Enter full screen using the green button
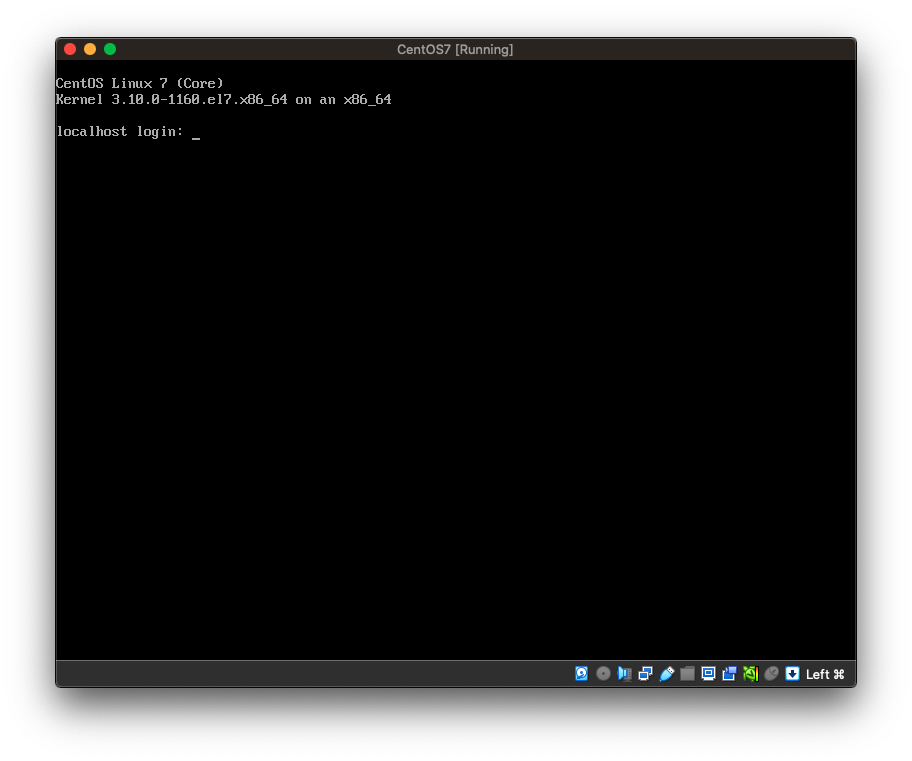The width and height of the screenshot is (912, 761). (110, 49)
